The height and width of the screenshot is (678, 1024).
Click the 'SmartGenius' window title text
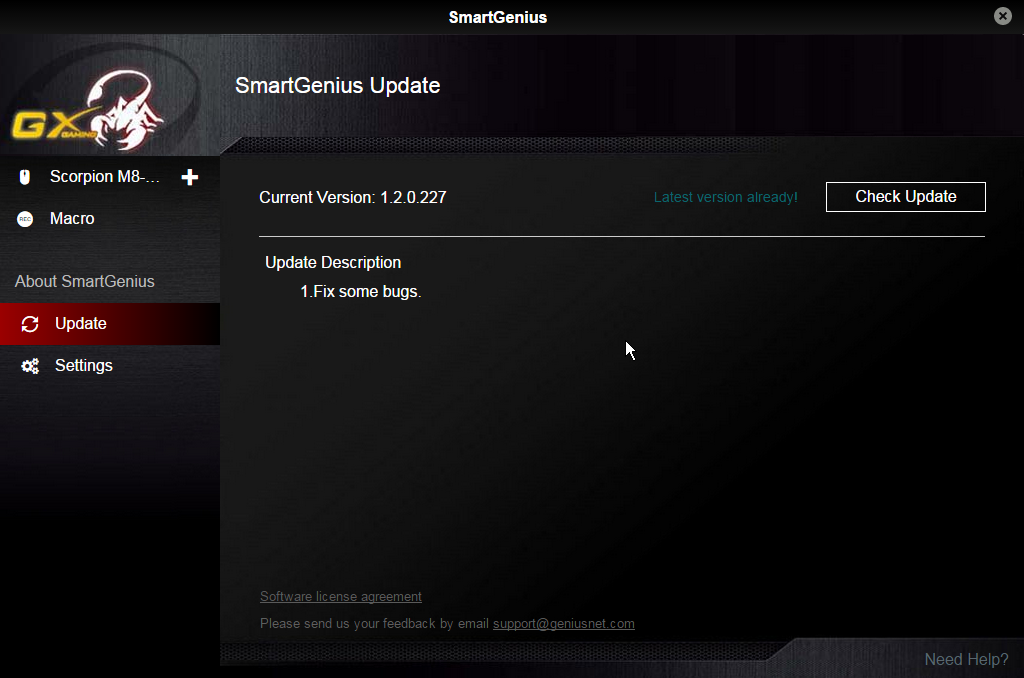pyautogui.click(x=498, y=18)
